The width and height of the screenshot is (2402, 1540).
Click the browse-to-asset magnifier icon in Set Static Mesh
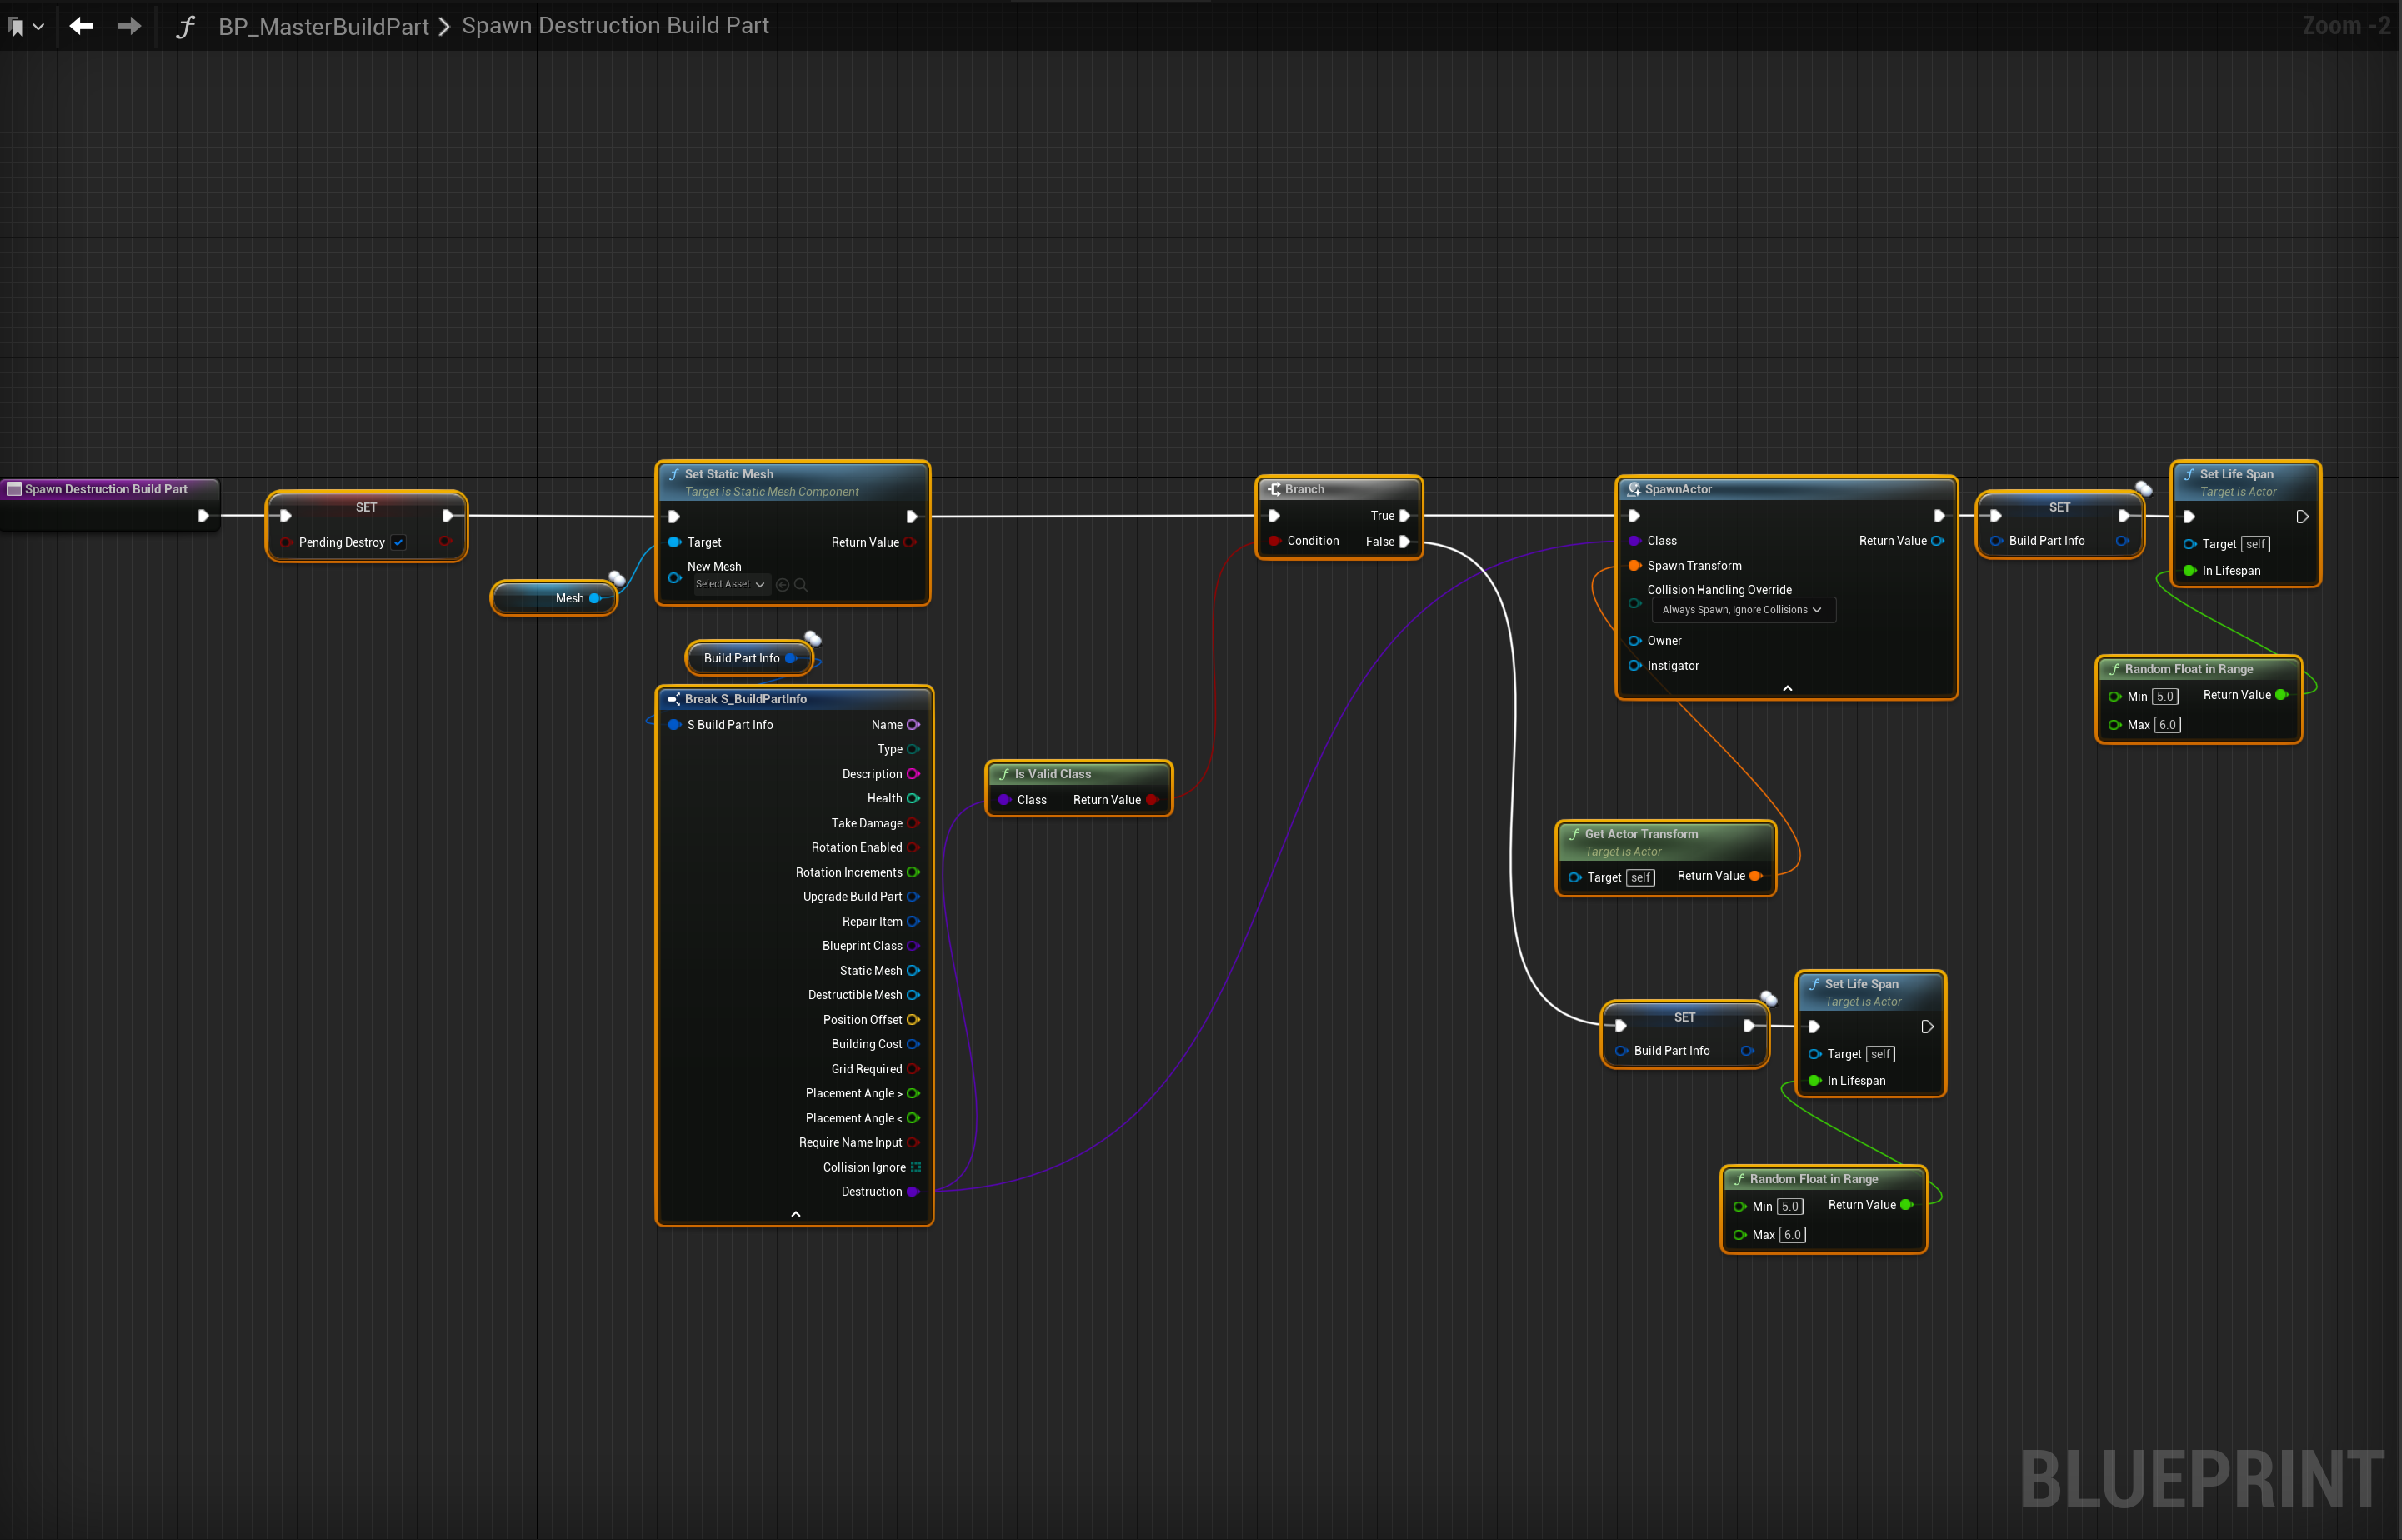click(x=801, y=585)
